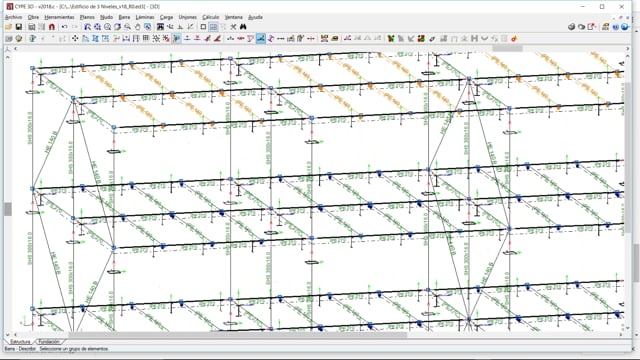Image resolution: width=640 pixels, height=360 pixels.
Task: Click the magnifier zoom icon beside the hand tool
Action: tap(128, 27)
